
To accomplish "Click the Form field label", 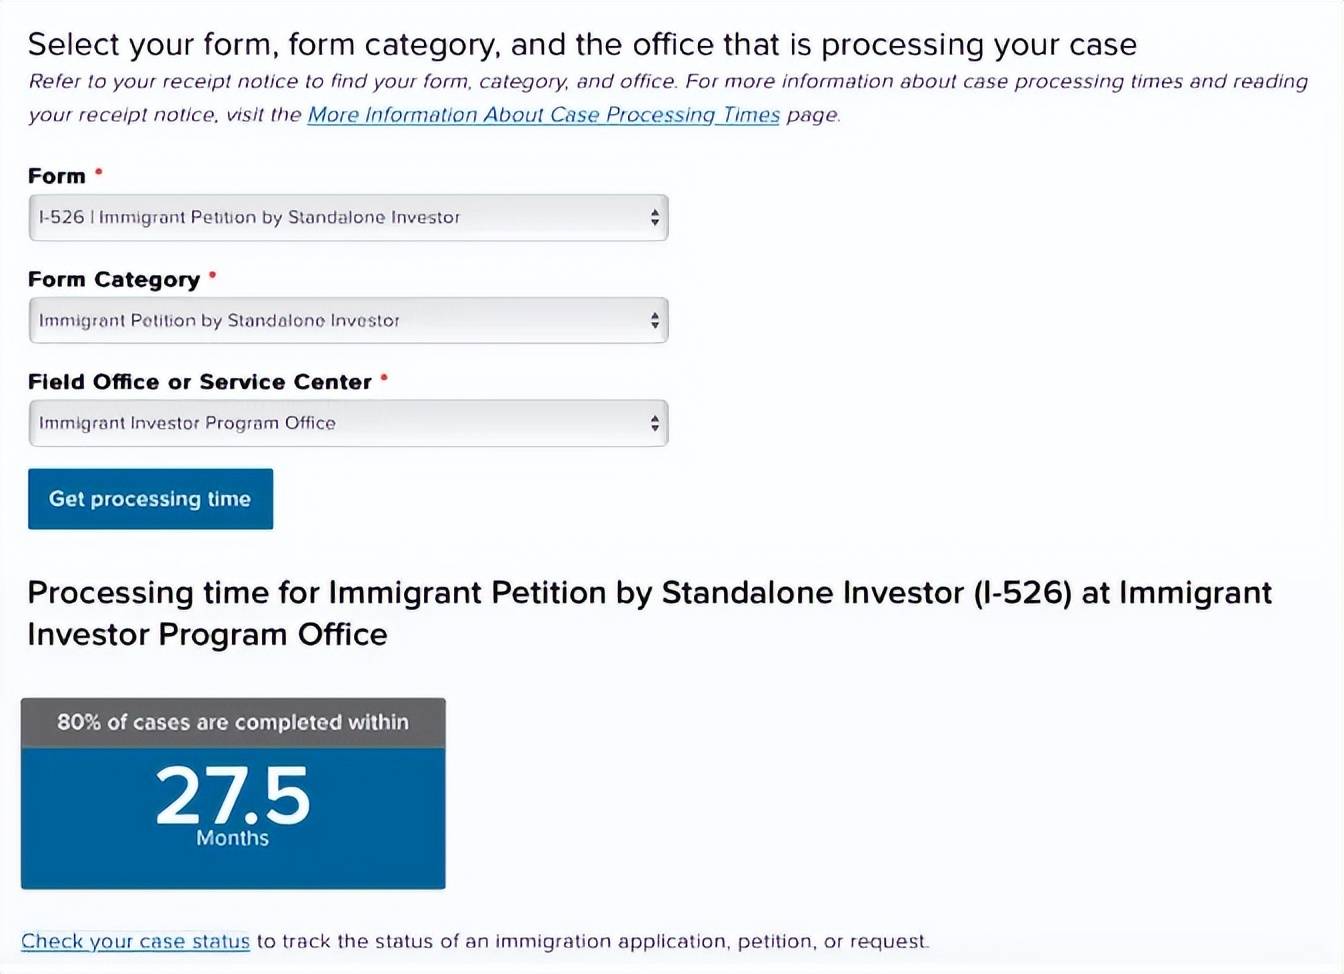I will click(x=57, y=176).
